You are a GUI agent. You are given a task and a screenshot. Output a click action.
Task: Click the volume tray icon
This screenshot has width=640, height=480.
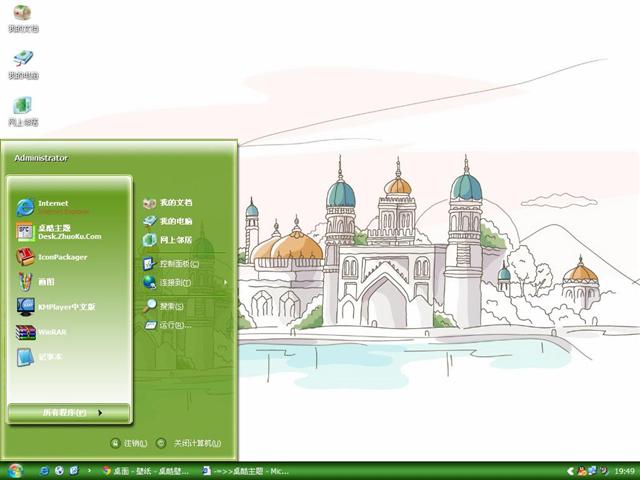click(x=603, y=471)
